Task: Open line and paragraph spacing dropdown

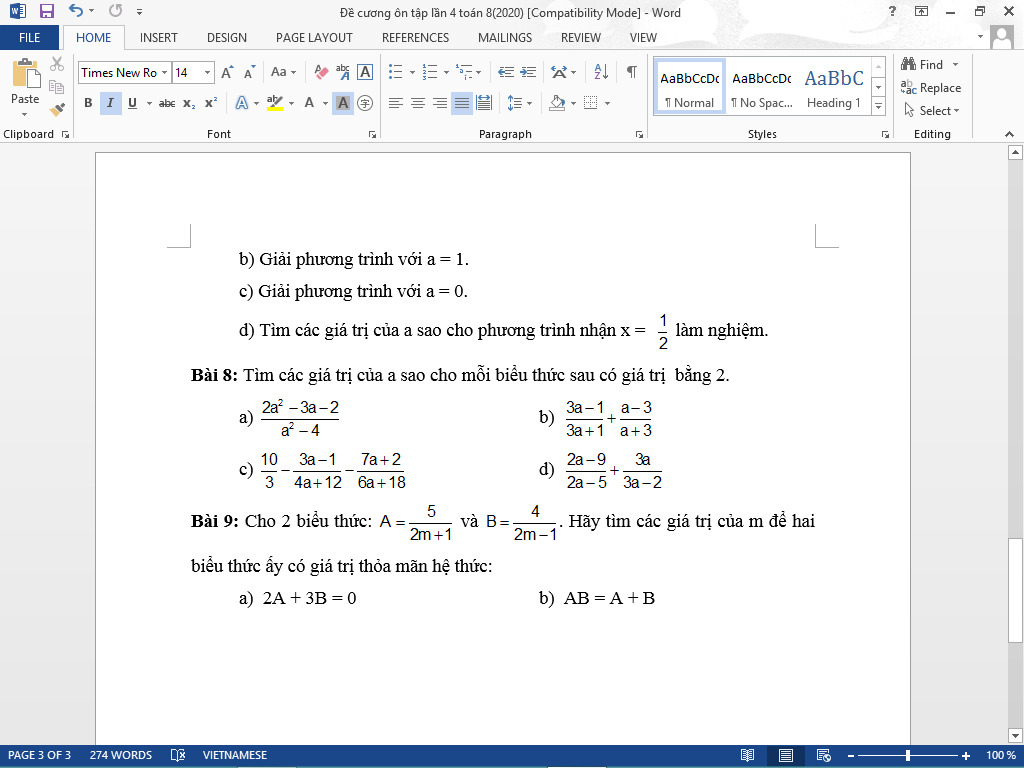Action: coord(519,103)
